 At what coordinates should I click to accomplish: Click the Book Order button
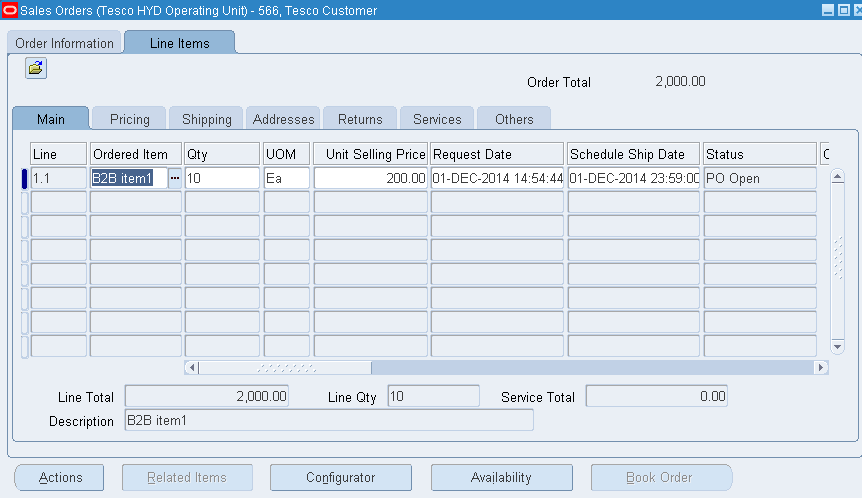[661, 477]
